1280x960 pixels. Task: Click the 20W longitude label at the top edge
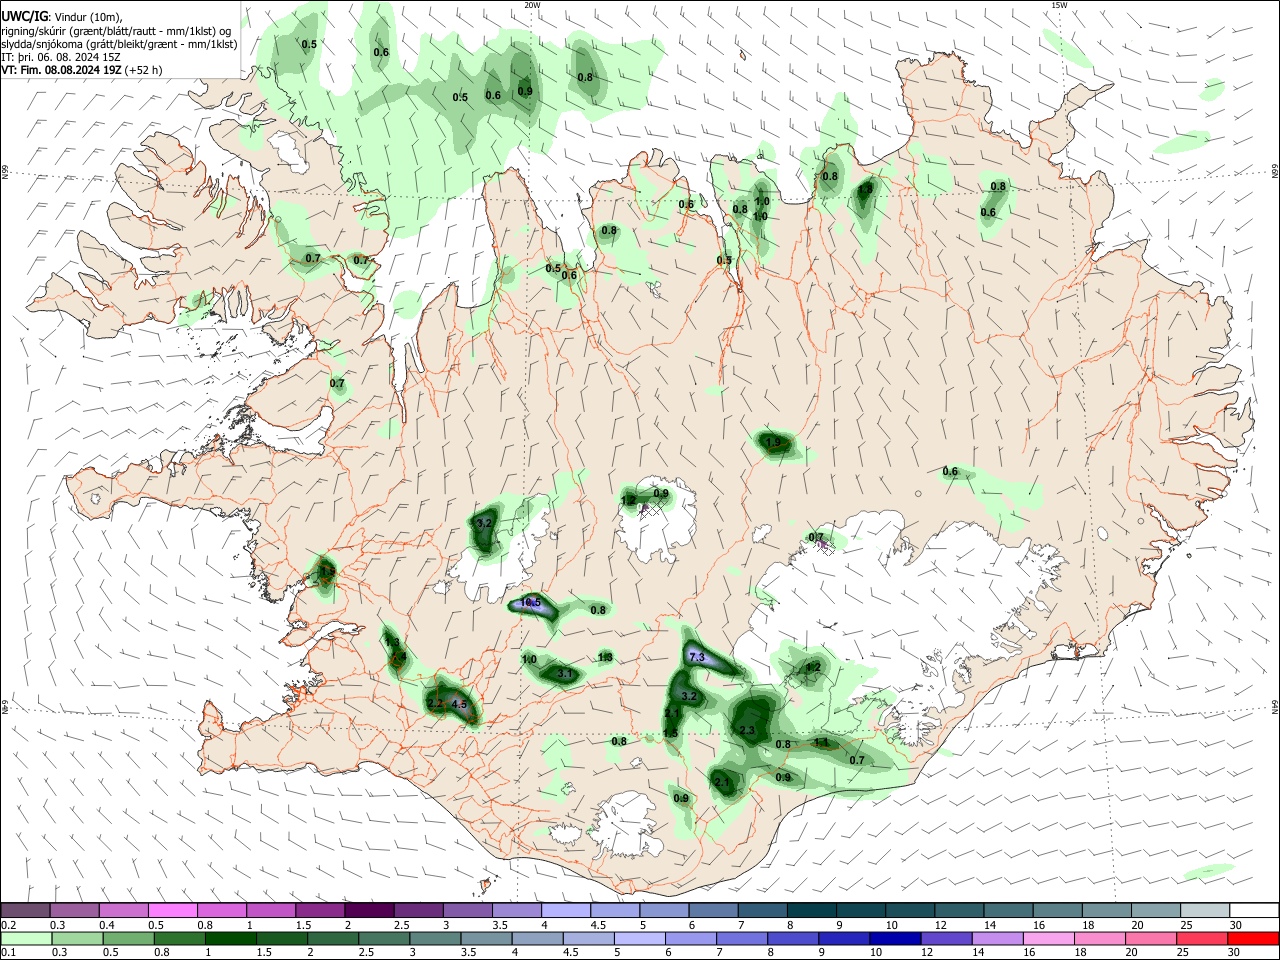point(532,5)
